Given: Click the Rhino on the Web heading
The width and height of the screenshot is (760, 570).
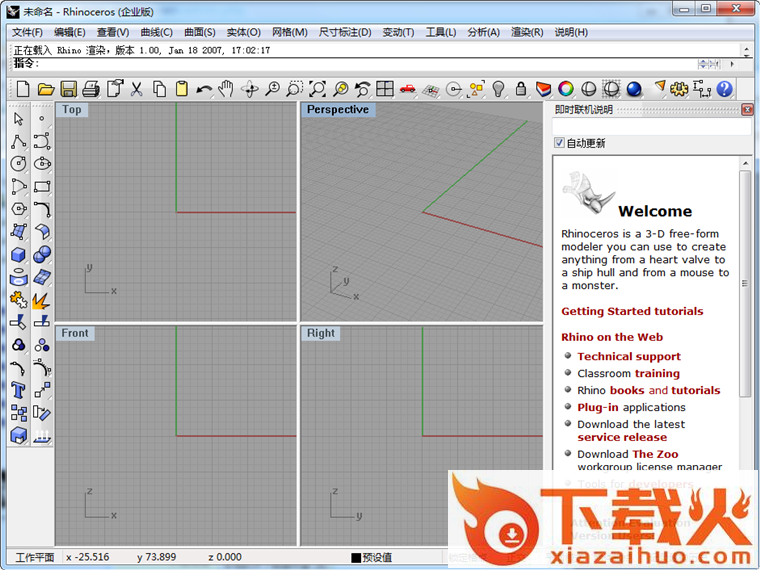Looking at the screenshot, I should pos(612,337).
